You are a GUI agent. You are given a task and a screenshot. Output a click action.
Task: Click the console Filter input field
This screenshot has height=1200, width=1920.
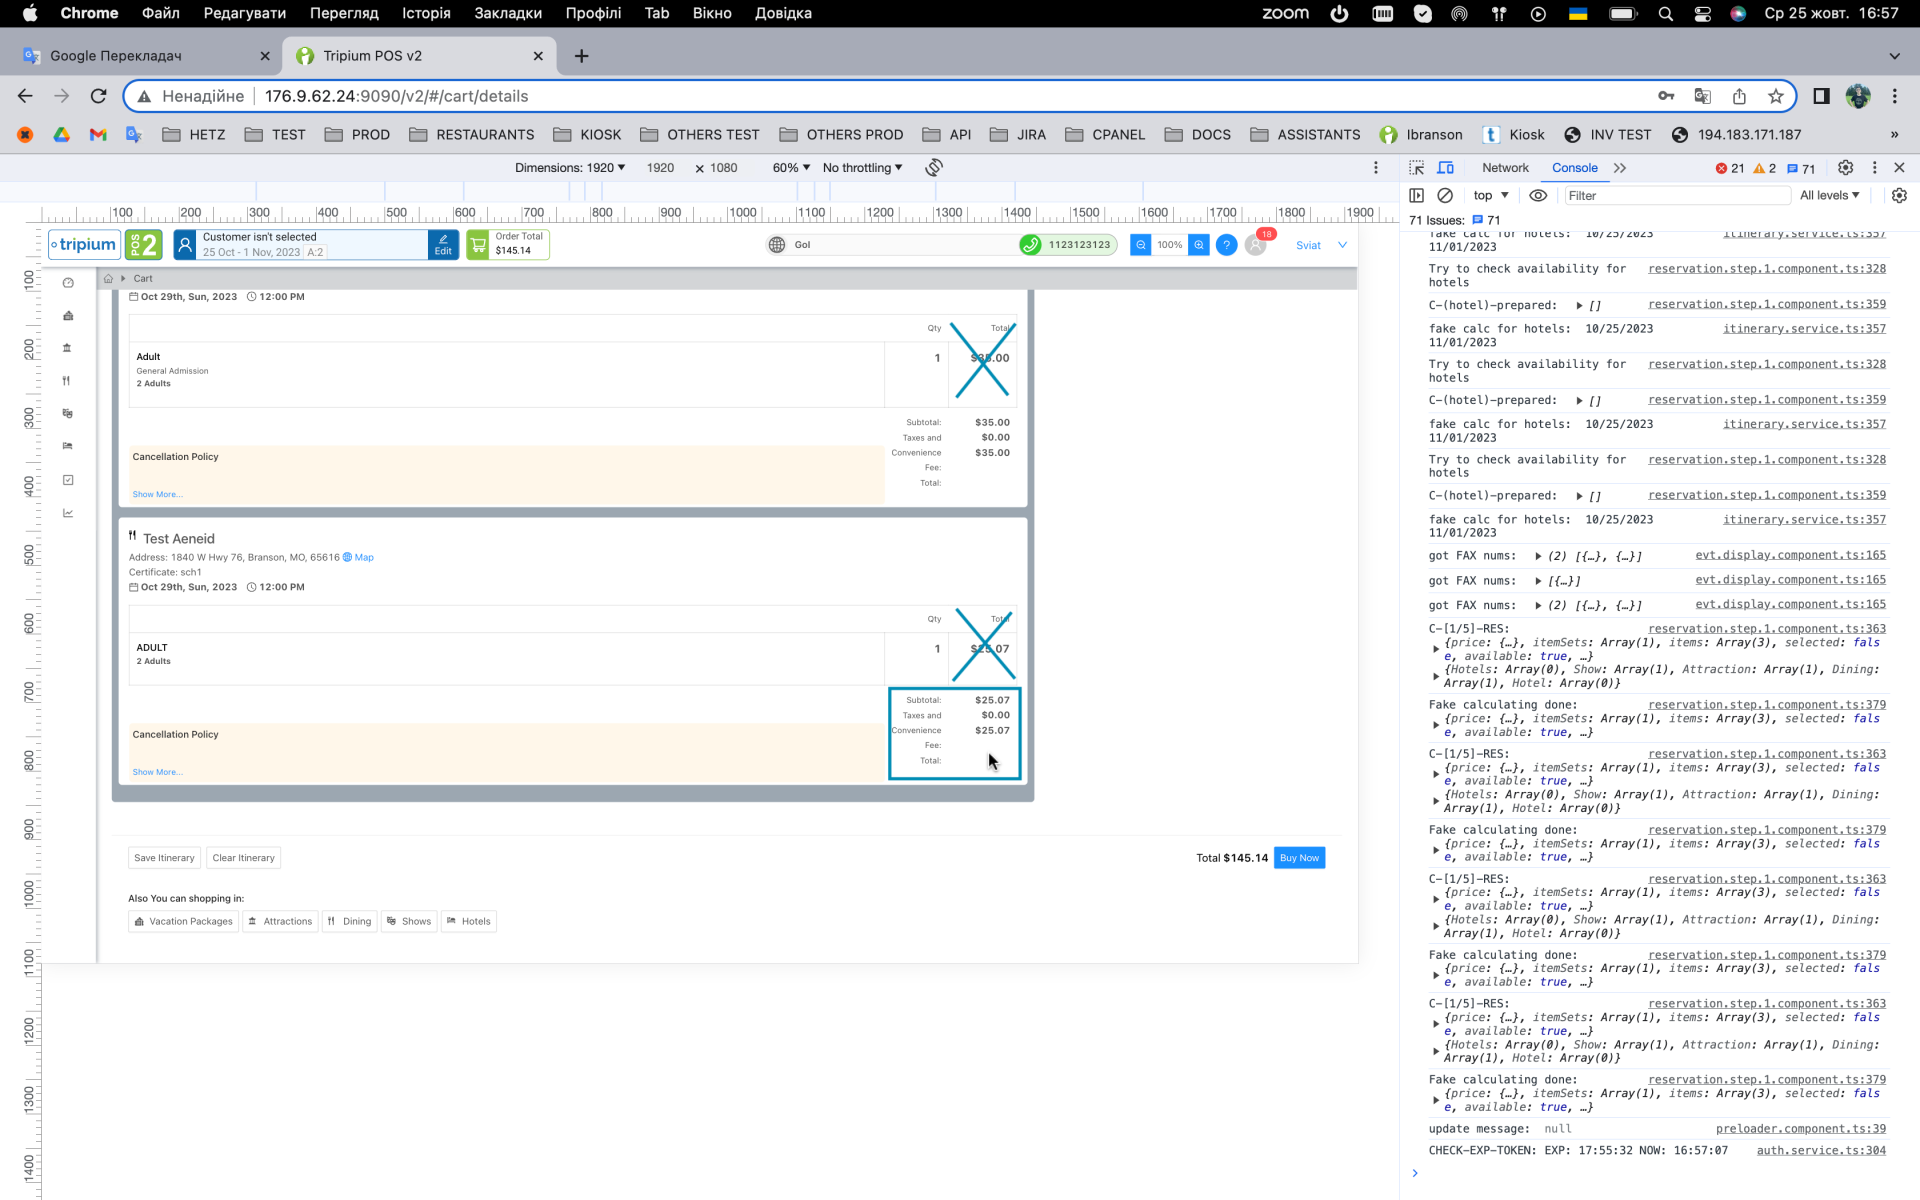[x=1675, y=196]
